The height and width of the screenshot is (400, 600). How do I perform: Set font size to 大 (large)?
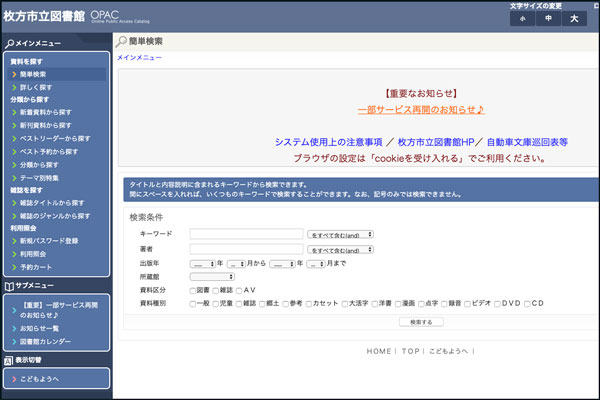click(x=574, y=19)
